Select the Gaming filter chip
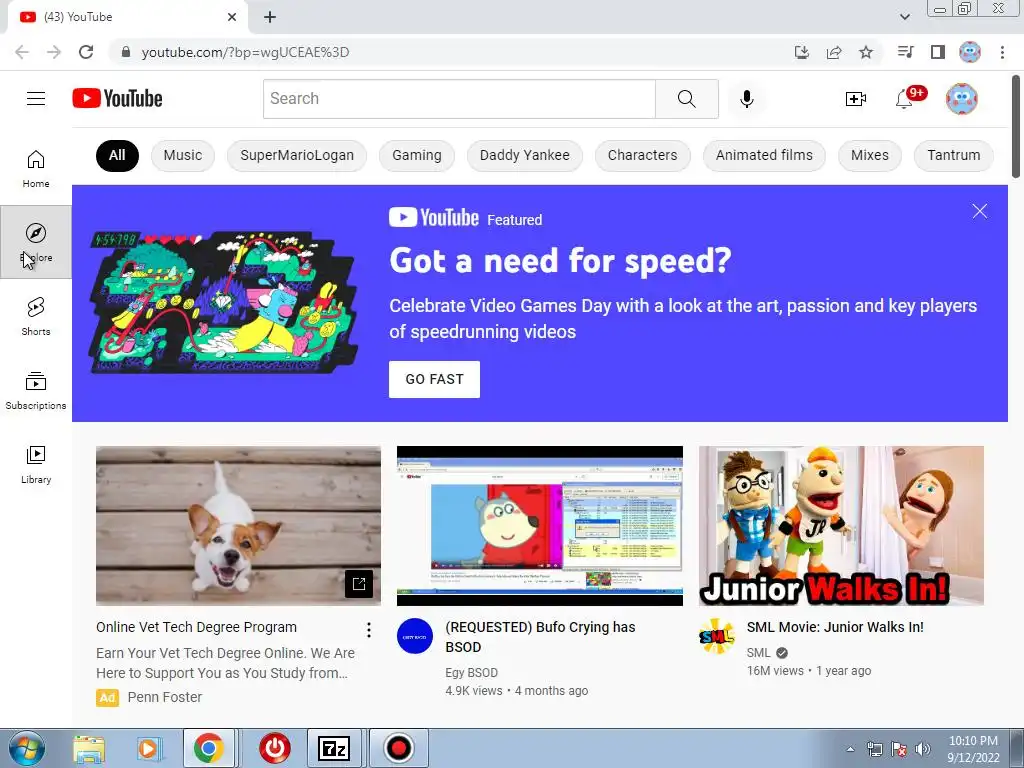 [x=417, y=155]
